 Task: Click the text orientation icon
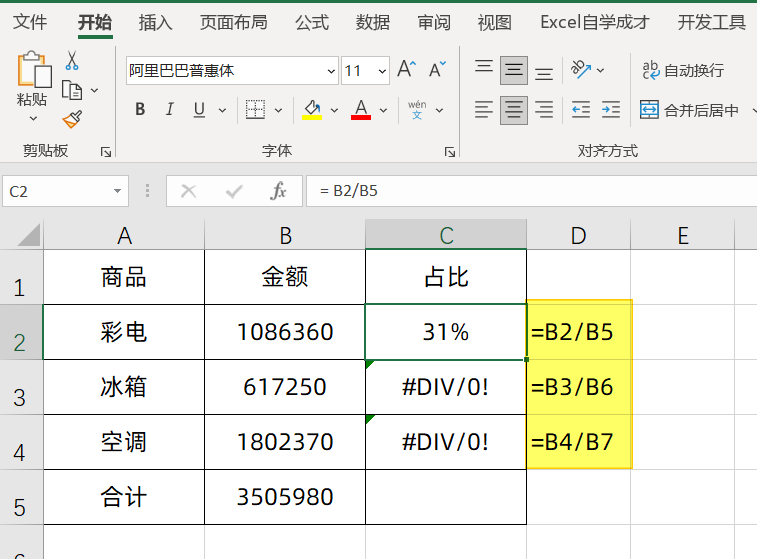(x=581, y=70)
